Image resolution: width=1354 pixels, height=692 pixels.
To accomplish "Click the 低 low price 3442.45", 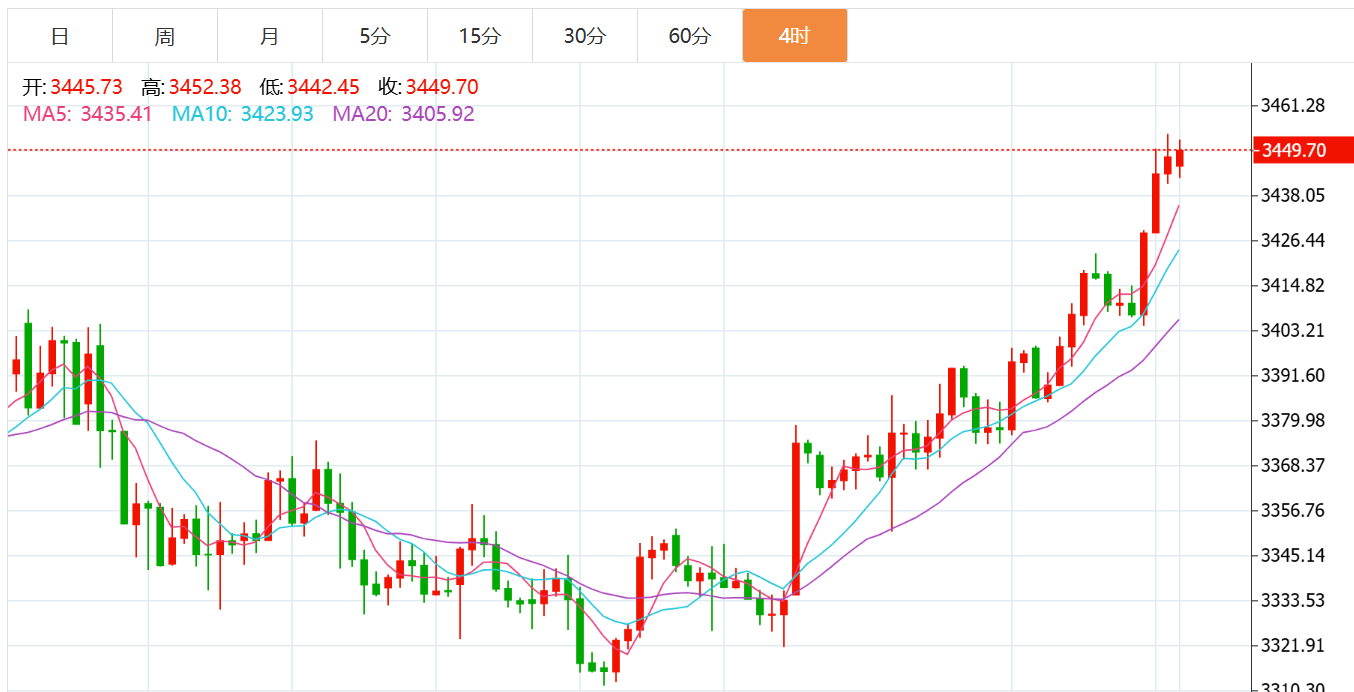I will pos(323,87).
